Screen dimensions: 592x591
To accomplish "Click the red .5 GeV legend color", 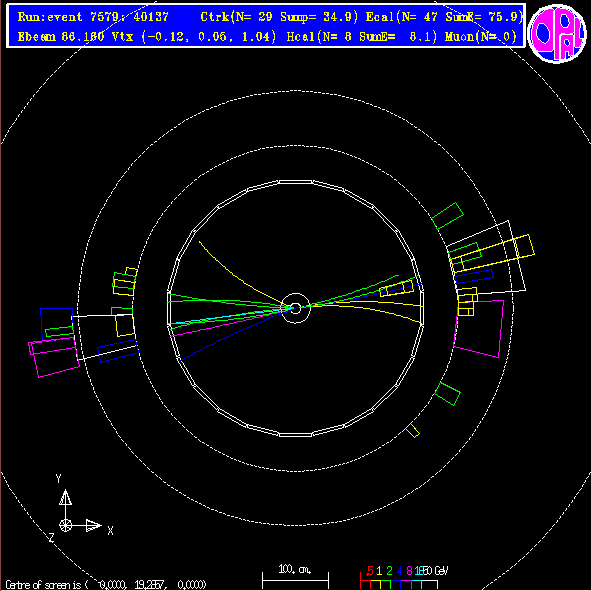I will 370,570.
